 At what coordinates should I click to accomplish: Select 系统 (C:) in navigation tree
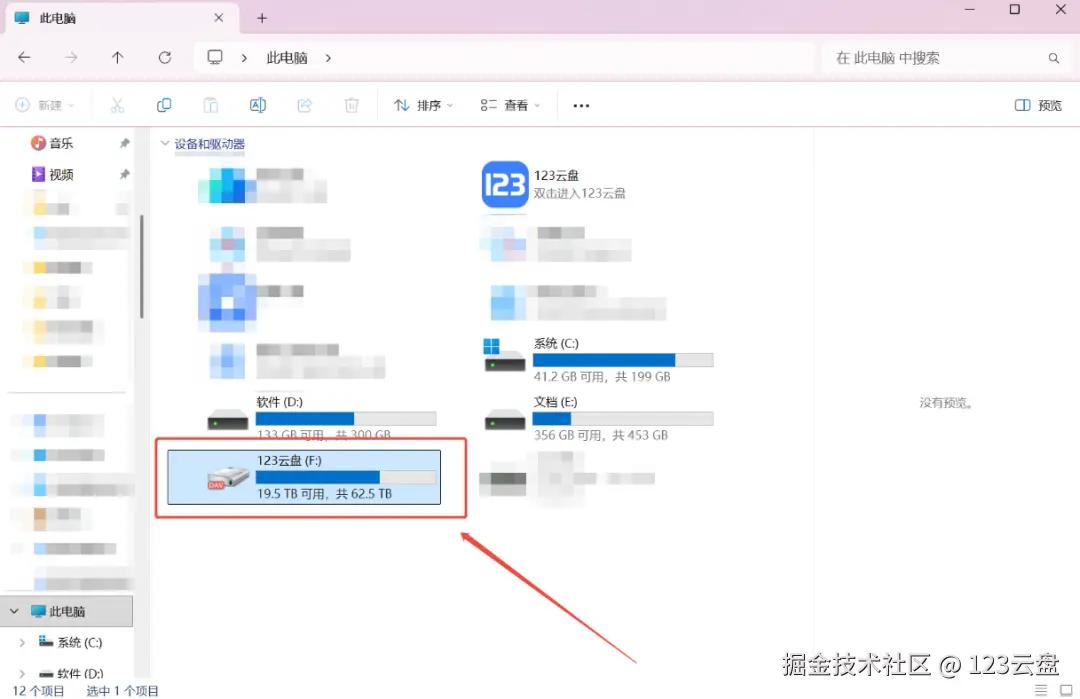coord(71,643)
